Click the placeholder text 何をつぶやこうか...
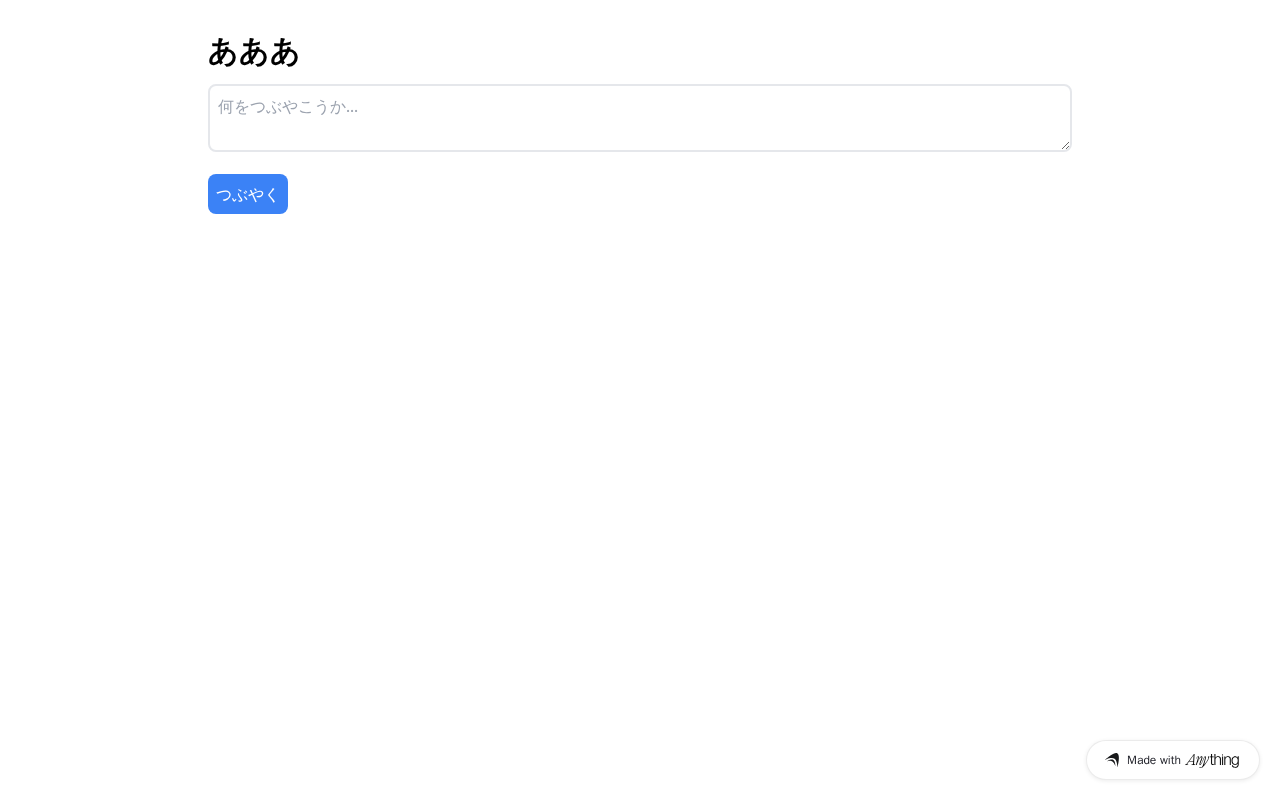The width and height of the screenshot is (1280, 800). (x=287, y=106)
